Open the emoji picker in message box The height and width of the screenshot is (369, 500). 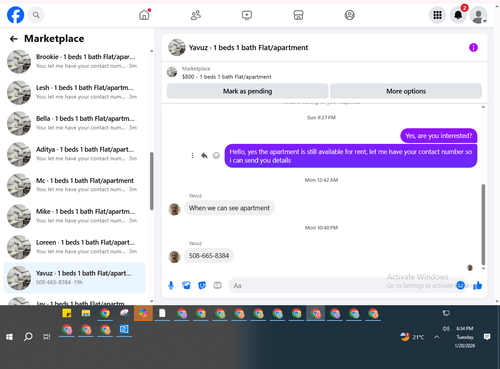[460, 285]
